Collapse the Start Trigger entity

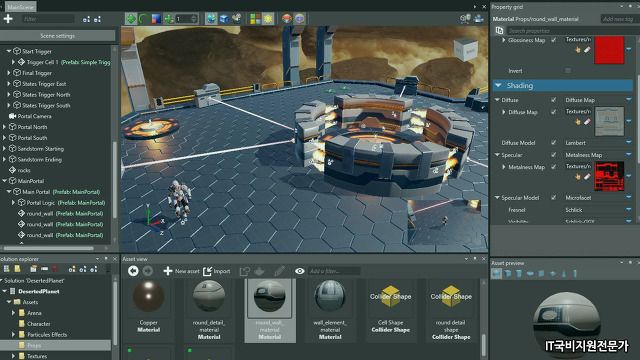point(9,51)
